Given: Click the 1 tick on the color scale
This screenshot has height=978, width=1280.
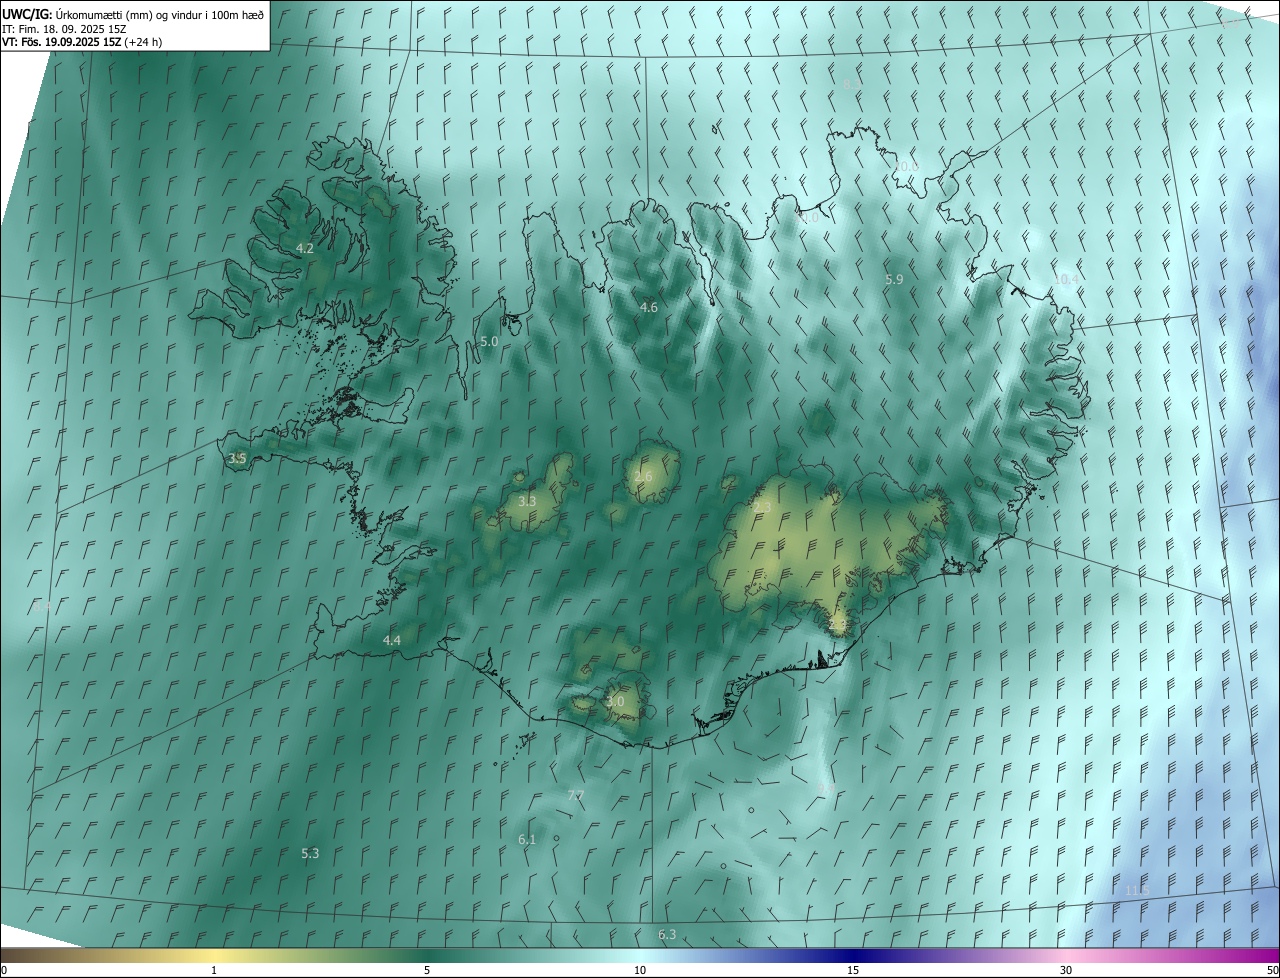Looking at the screenshot, I should tap(214, 970).
